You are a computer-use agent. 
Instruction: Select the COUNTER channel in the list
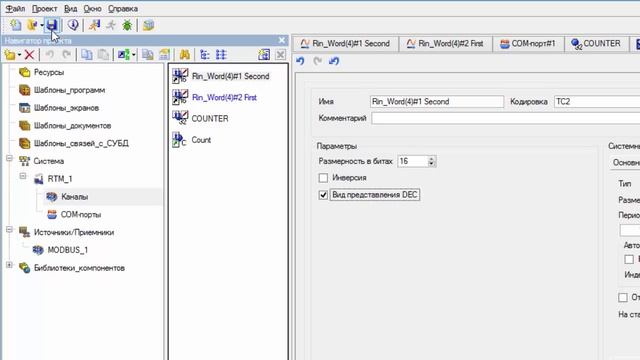(x=210, y=119)
